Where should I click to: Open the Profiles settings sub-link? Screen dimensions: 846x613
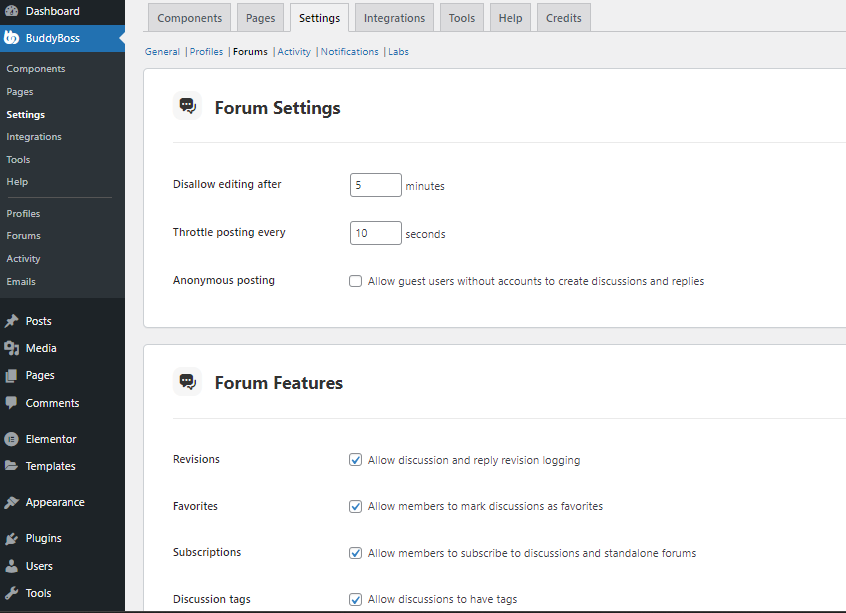206,52
